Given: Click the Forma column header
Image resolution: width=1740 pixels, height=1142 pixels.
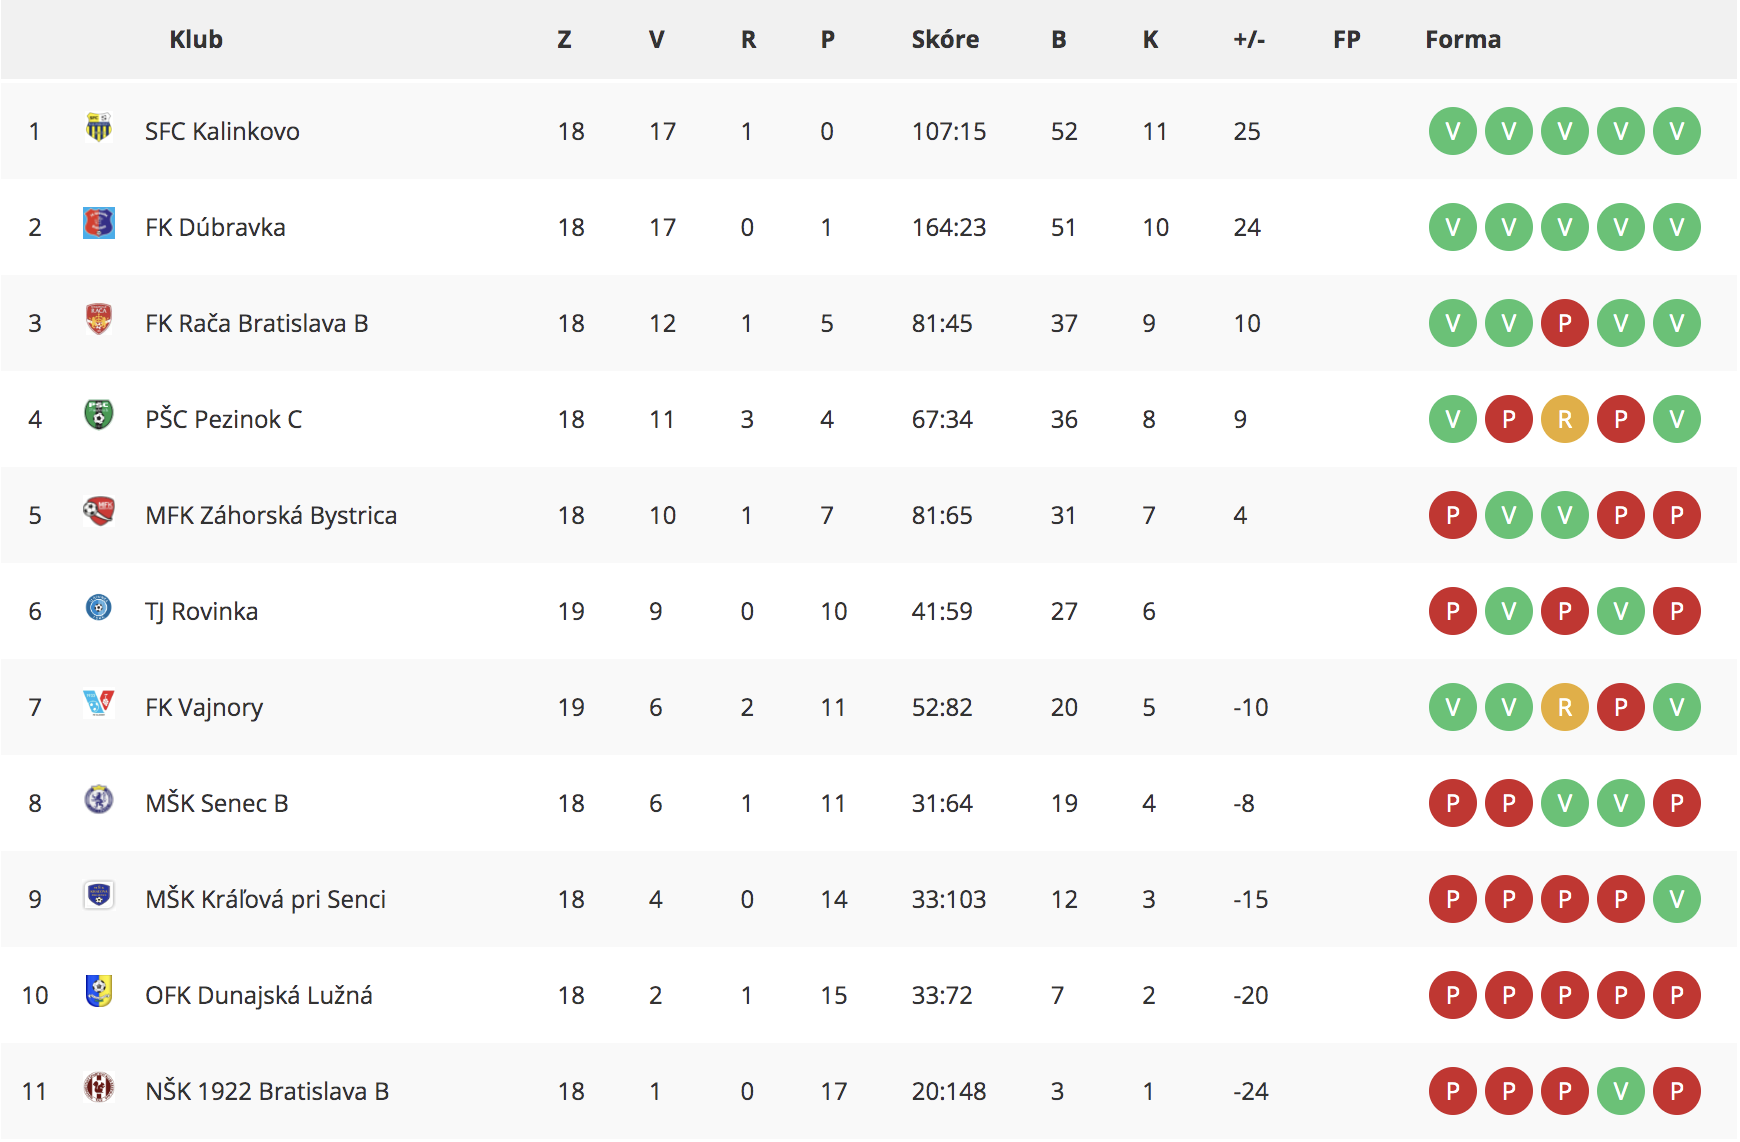Looking at the screenshot, I should 1463,39.
